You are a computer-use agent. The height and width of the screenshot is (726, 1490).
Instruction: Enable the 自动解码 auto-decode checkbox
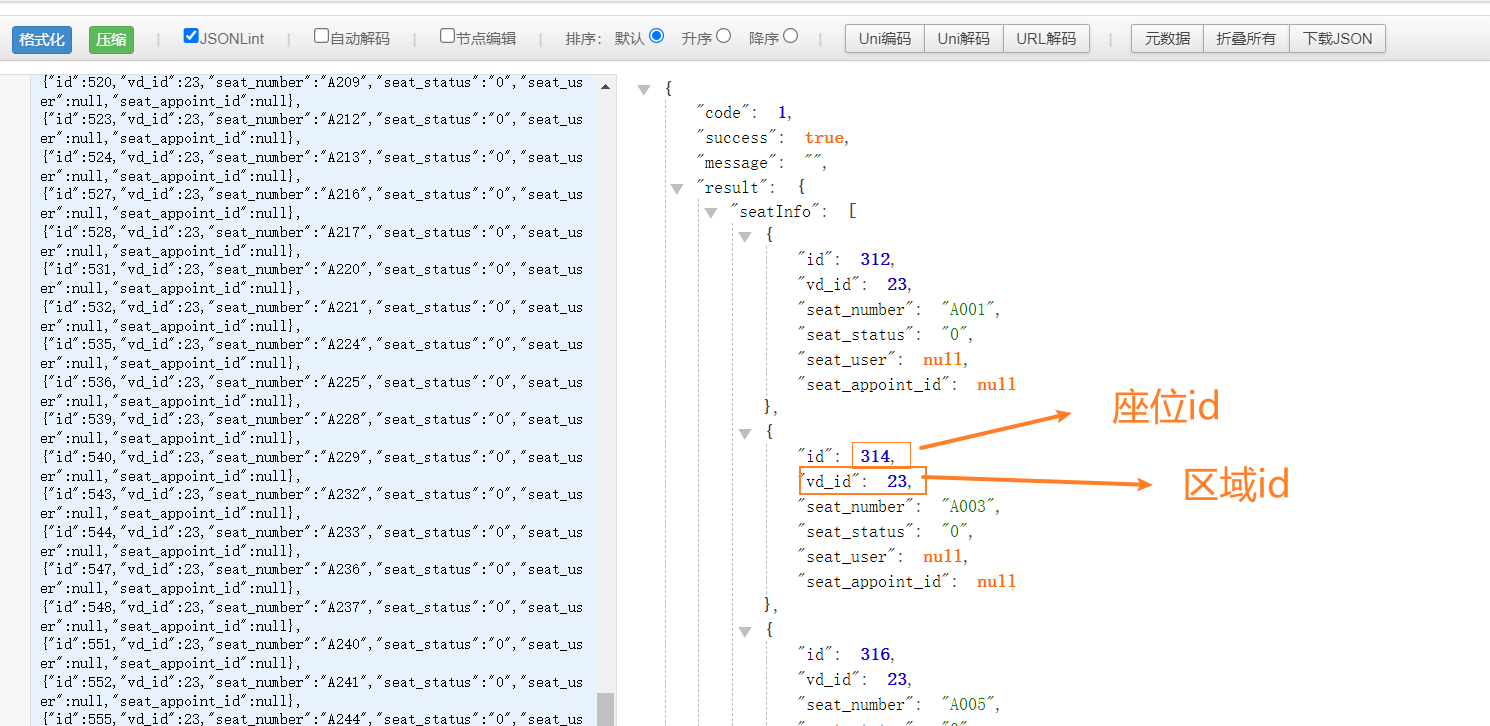[x=321, y=36]
